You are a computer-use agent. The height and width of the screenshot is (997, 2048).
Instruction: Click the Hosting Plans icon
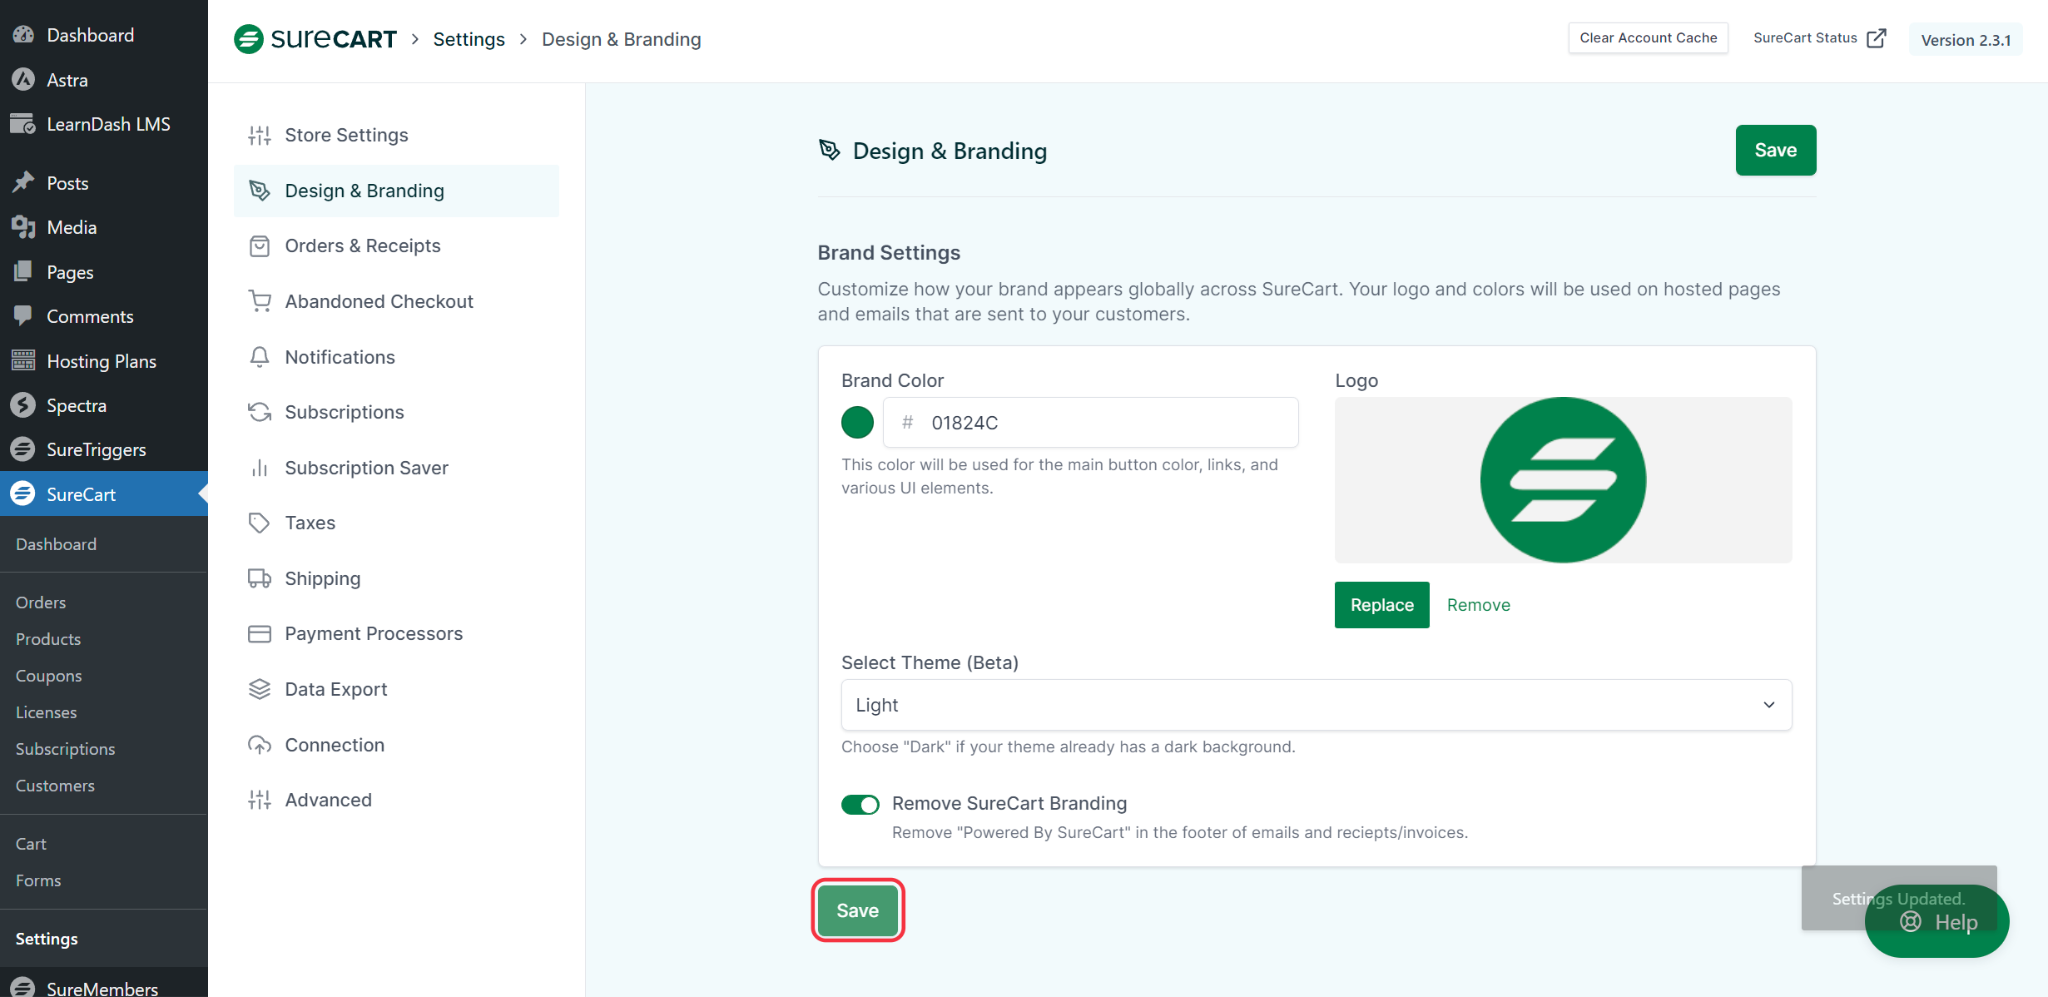pyautogui.click(x=23, y=361)
